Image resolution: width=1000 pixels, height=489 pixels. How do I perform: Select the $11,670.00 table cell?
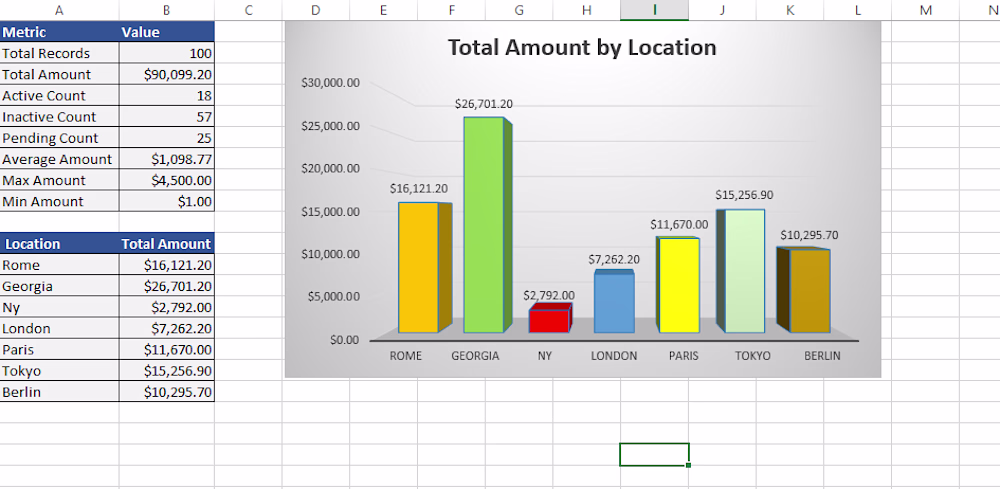pyautogui.click(x=166, y=349)
